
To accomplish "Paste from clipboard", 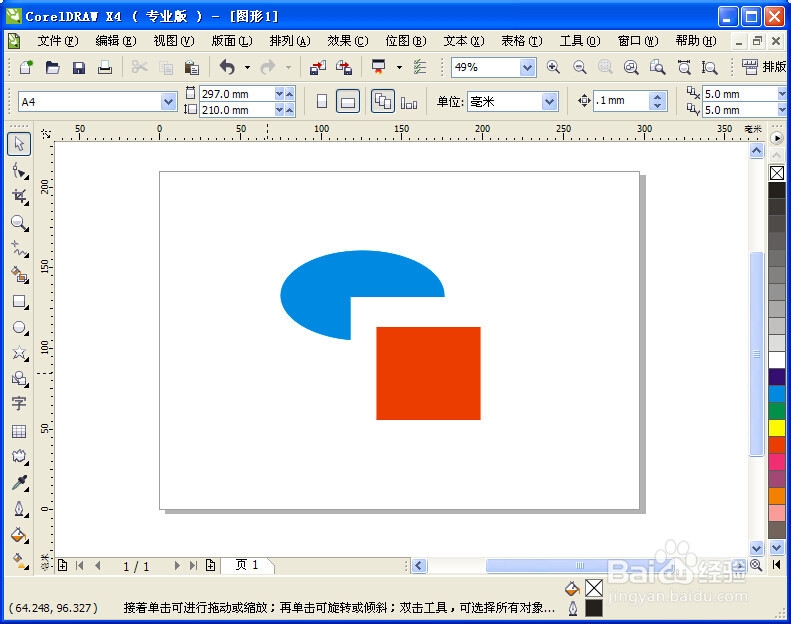I will tap(192, 67).
